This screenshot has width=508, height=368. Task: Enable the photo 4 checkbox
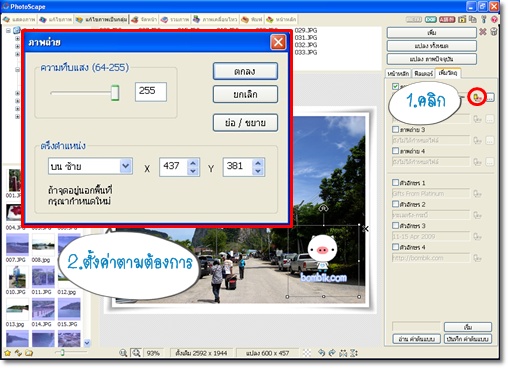(395, 151)
